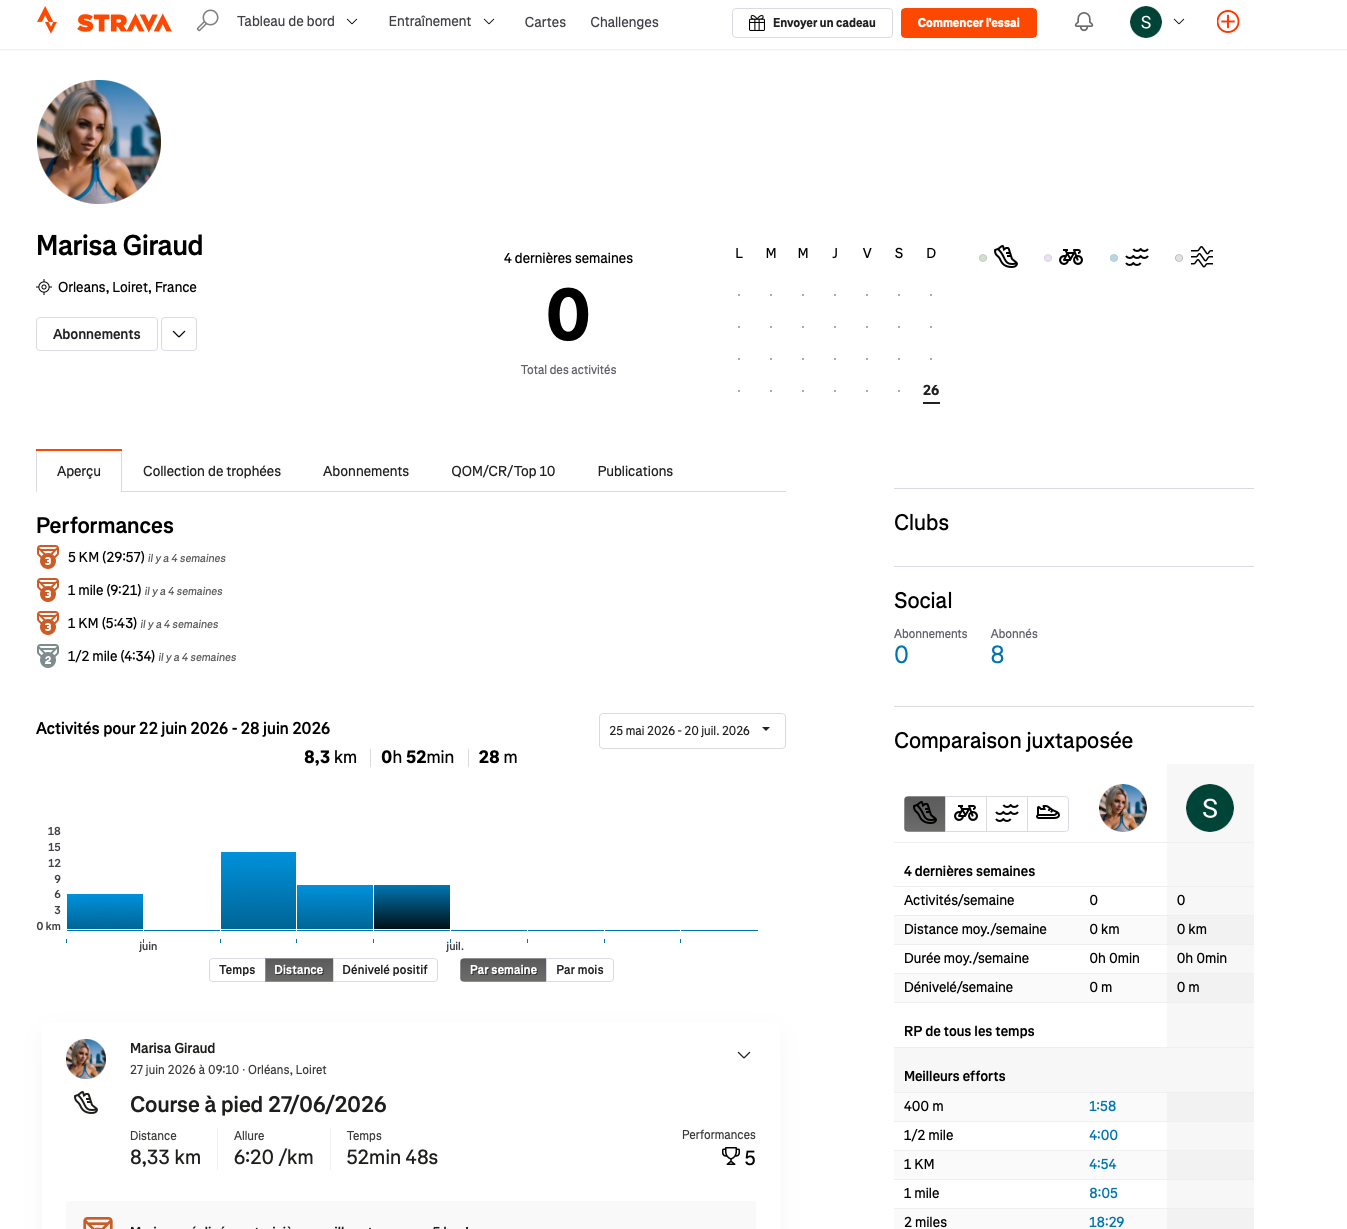The image size is (1347, 1229).
Task: Open the Challenges menu item
Action: tap(624, 22)
